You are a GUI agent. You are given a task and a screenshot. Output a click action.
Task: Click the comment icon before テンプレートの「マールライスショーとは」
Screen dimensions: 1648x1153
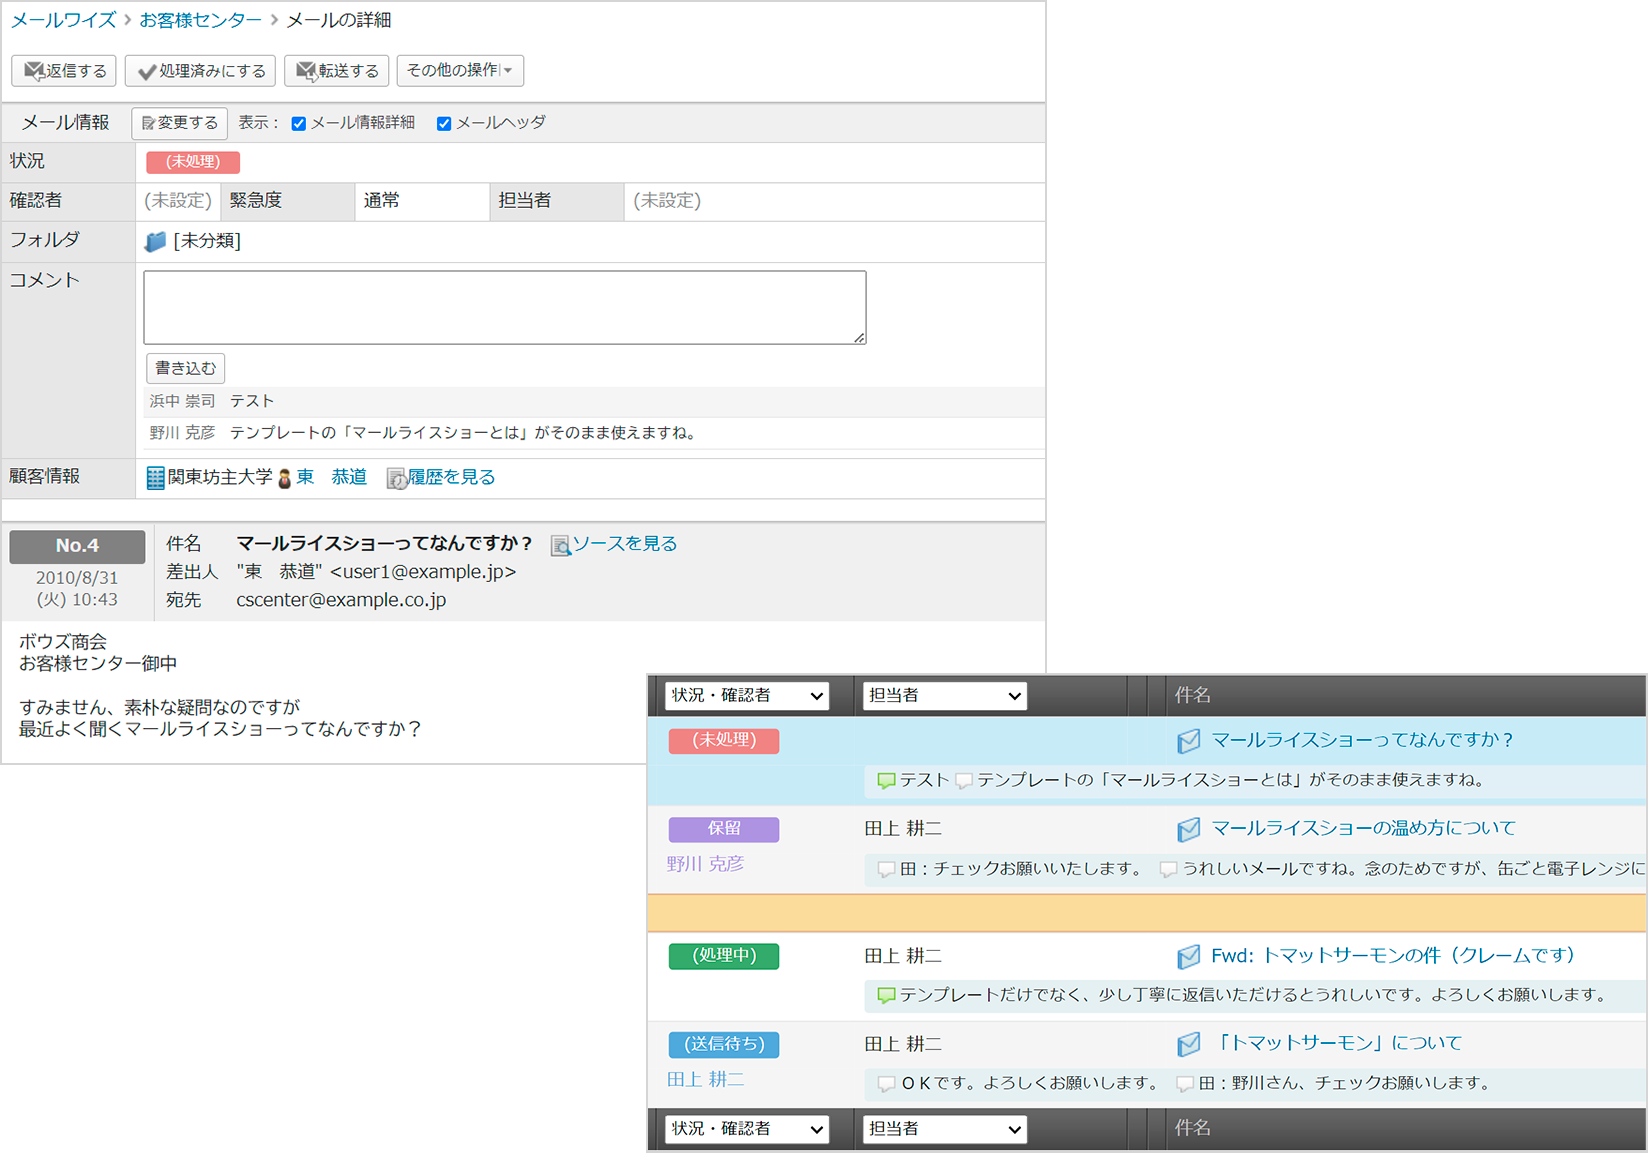(x=964, y=781)
